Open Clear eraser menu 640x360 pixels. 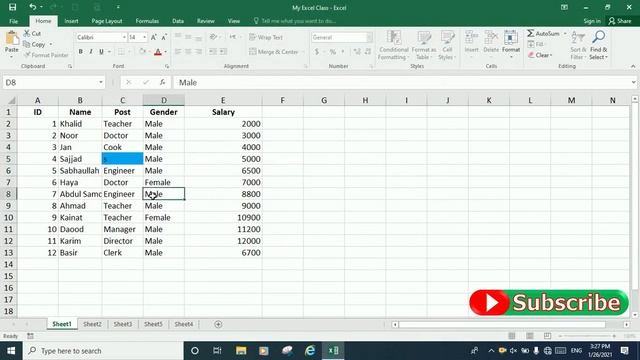(x=540, y=55)
